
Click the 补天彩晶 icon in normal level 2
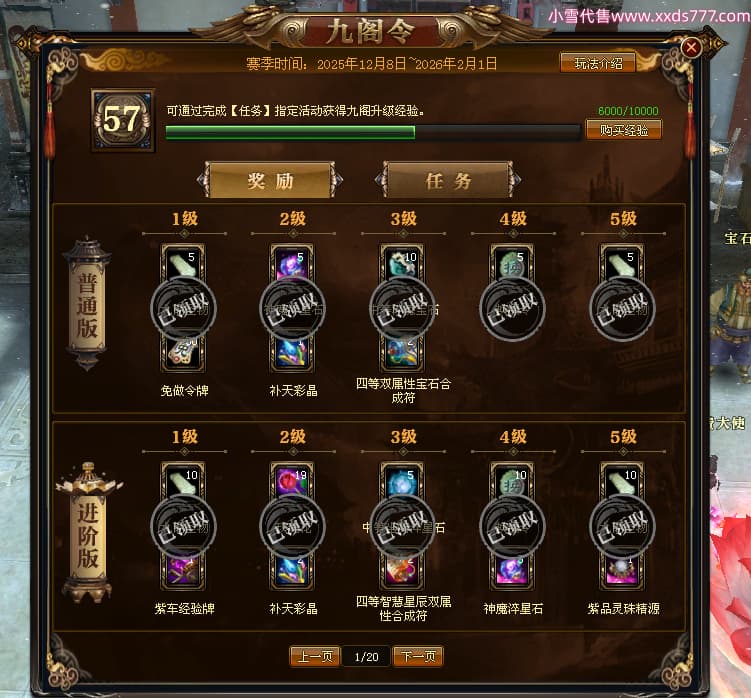coord(292,354)
